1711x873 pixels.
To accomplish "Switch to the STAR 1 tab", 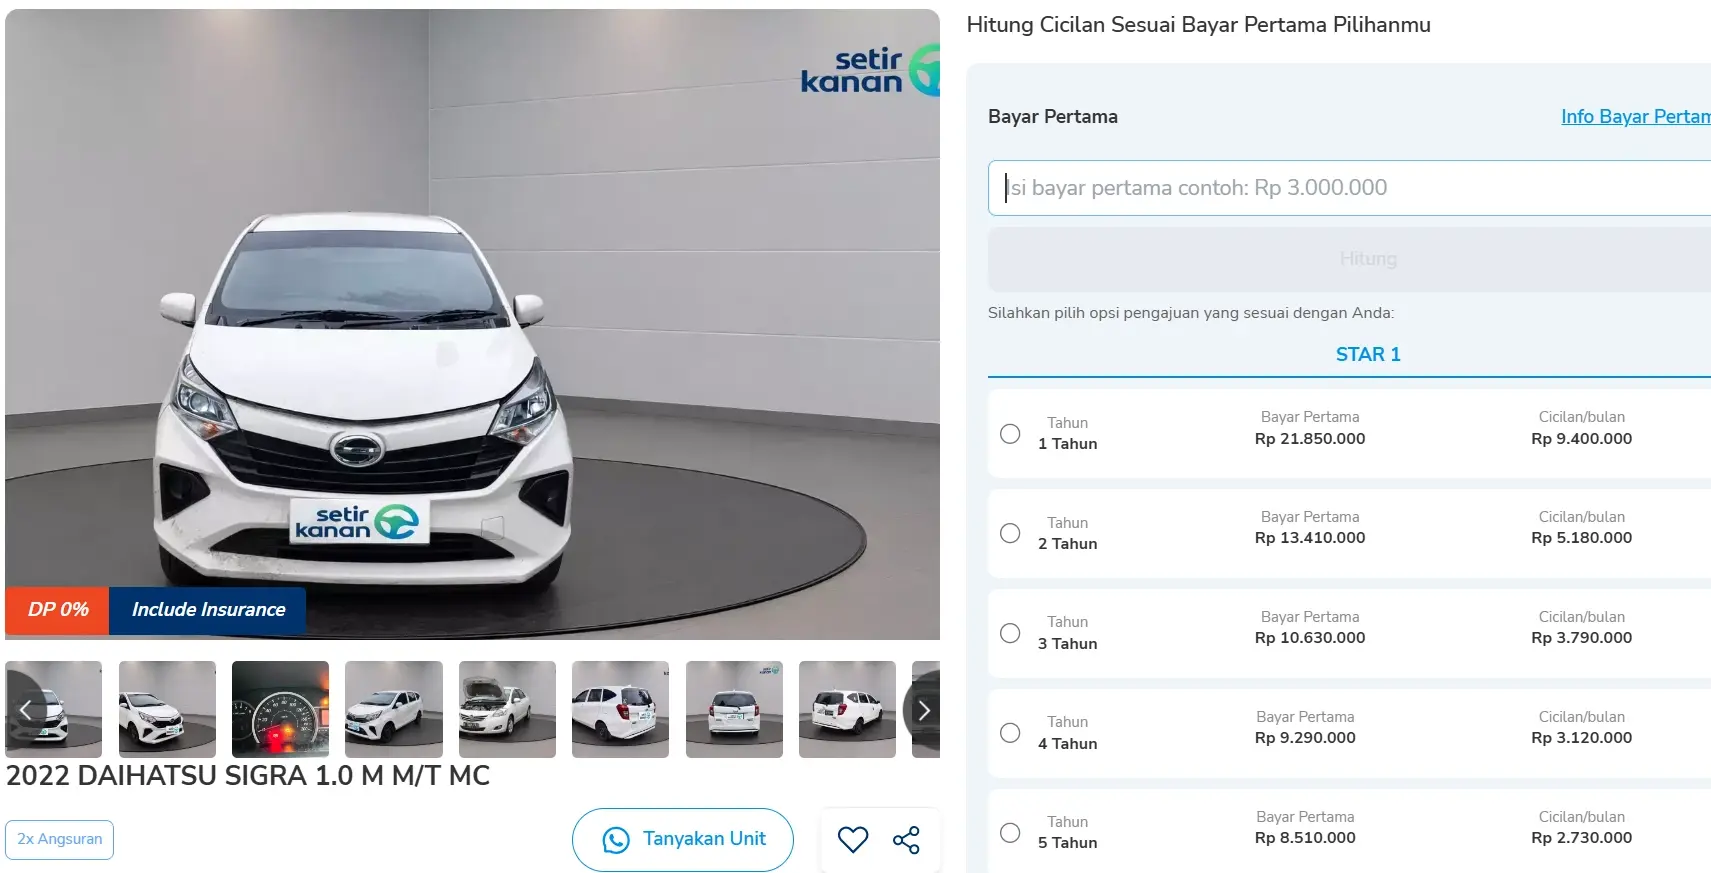I will point(1367,354).
